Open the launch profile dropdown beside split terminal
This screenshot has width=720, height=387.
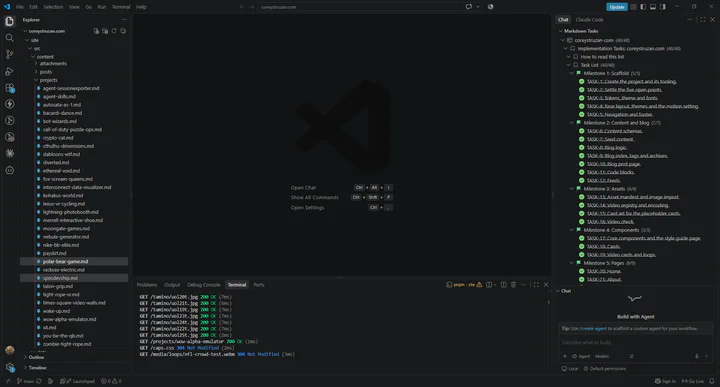point(495,285)
